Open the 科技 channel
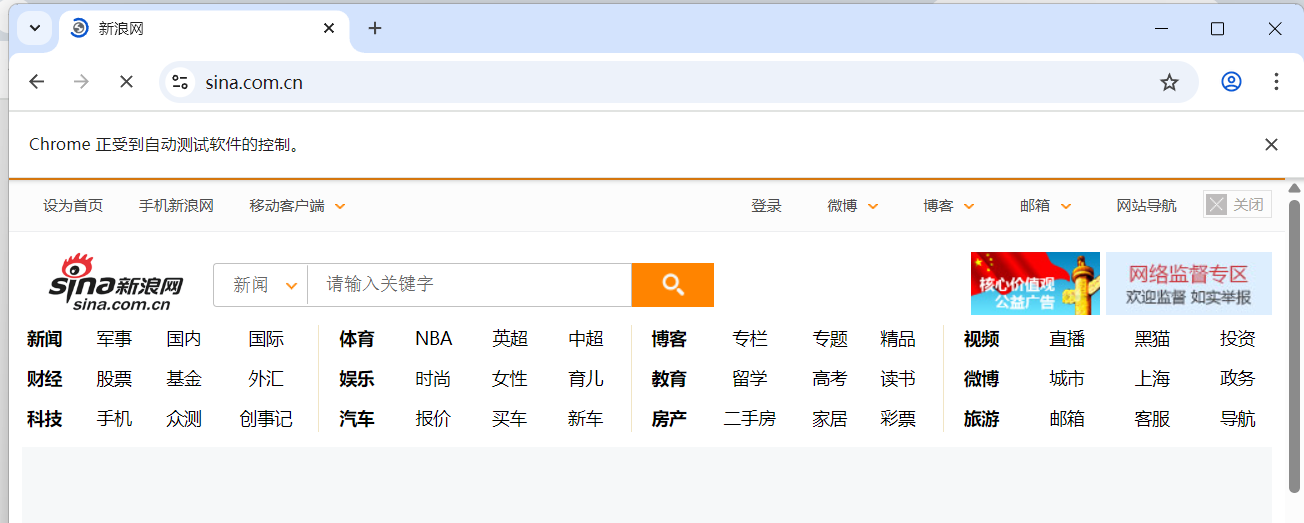The height and width of the screenshot is (523, 1304). tap(44, 419)
